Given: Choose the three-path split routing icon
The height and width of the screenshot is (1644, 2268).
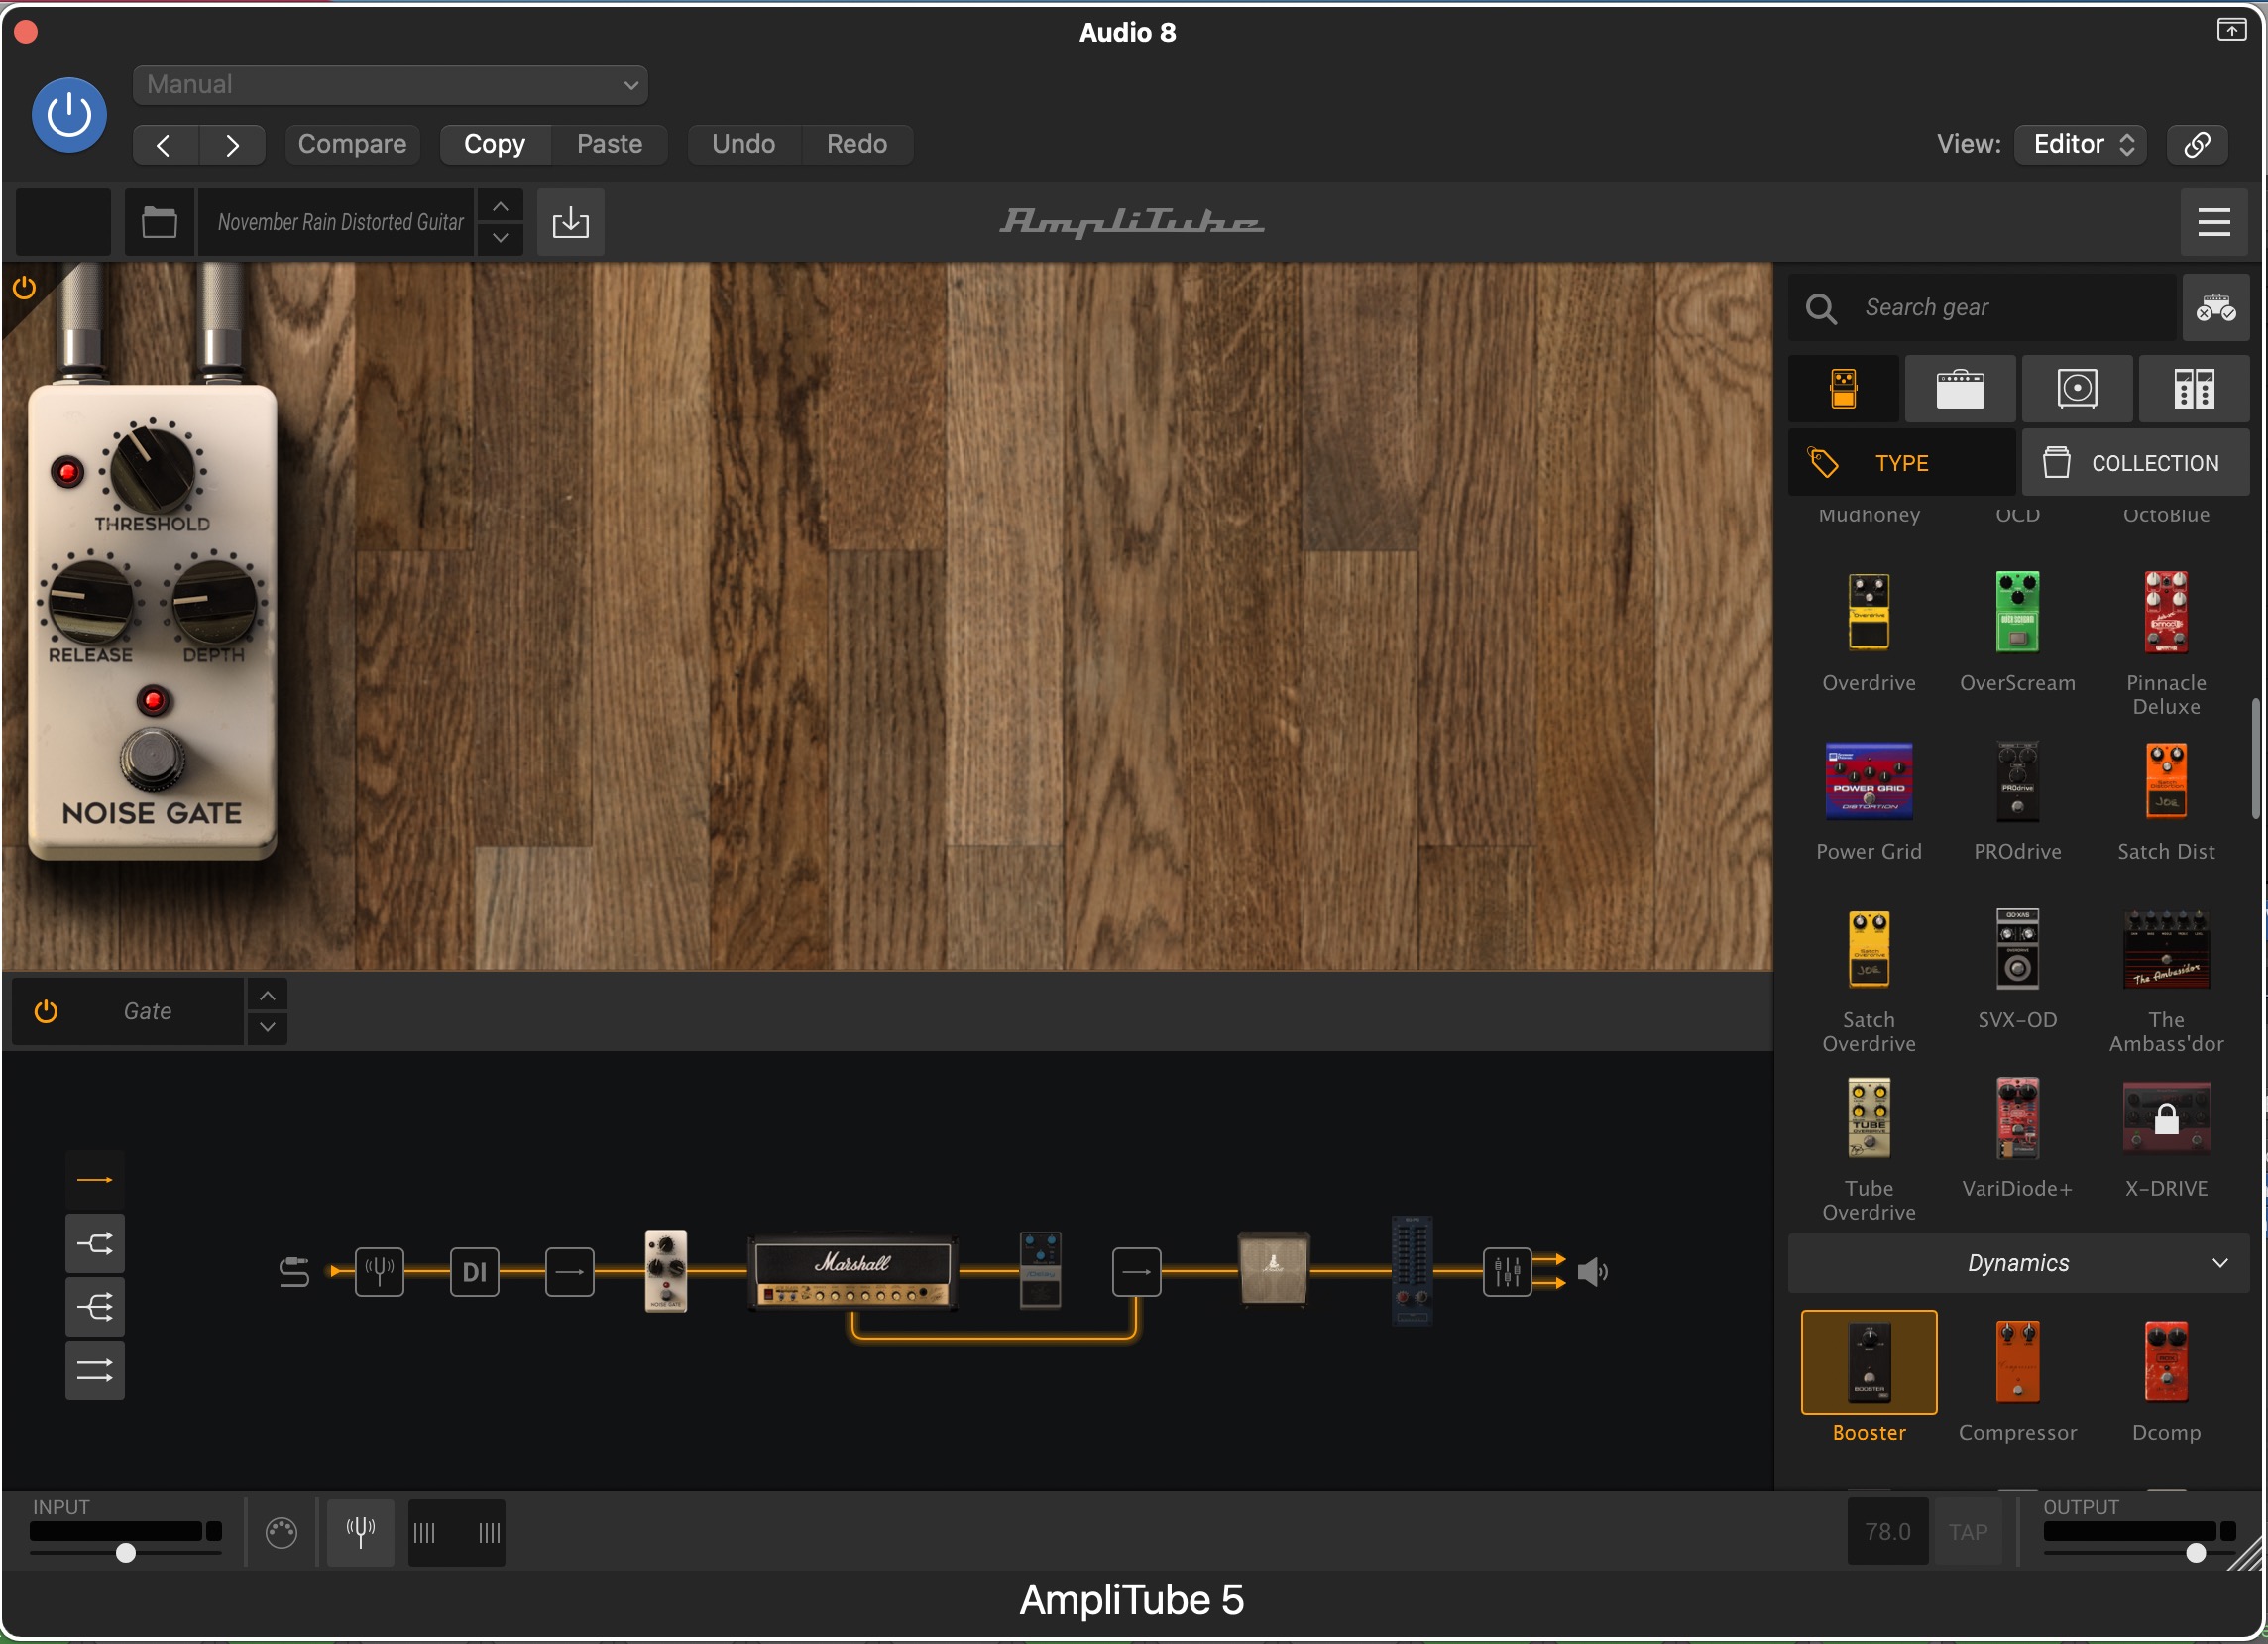Looking at the screenshot, I should (95, 1307).
